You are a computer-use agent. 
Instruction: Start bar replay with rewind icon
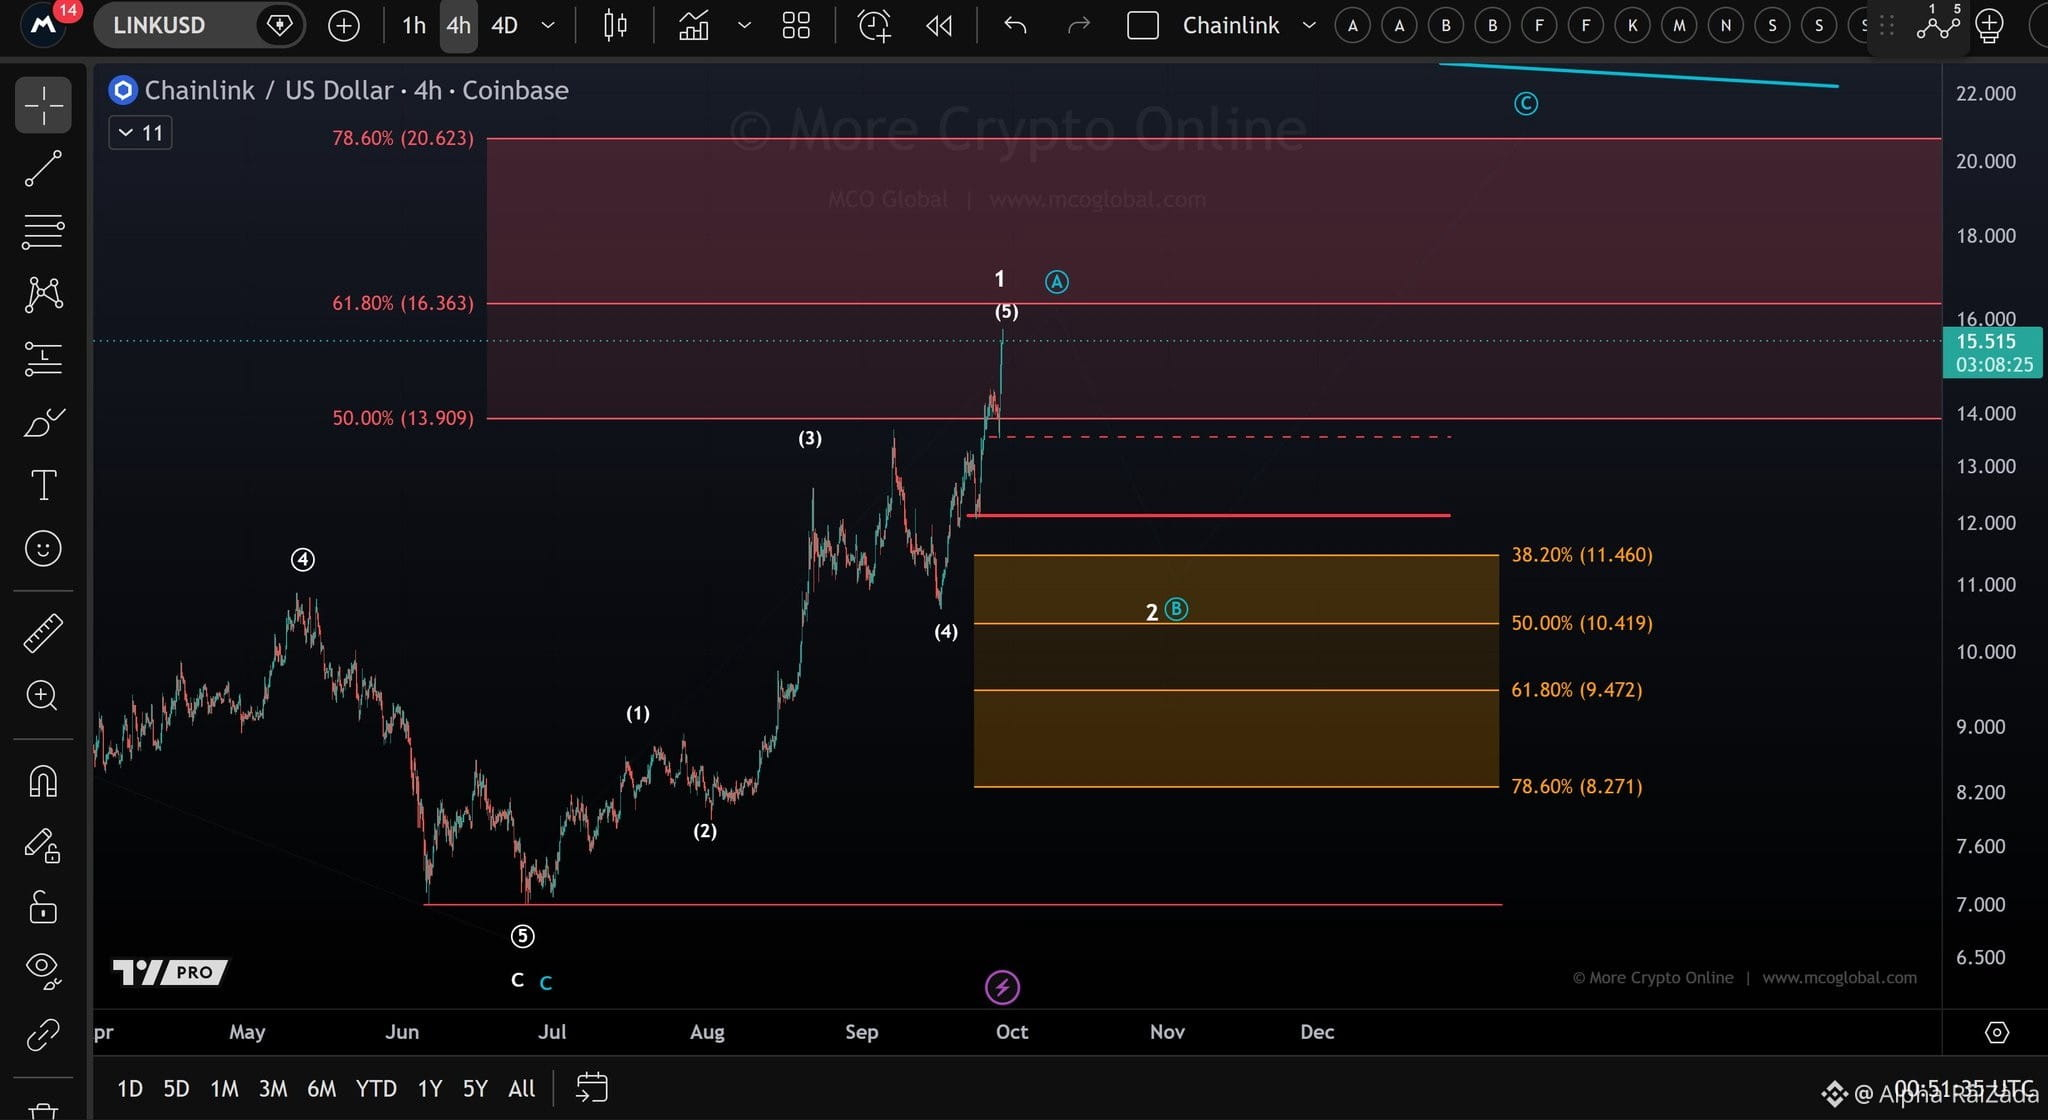tap(938, 25)
